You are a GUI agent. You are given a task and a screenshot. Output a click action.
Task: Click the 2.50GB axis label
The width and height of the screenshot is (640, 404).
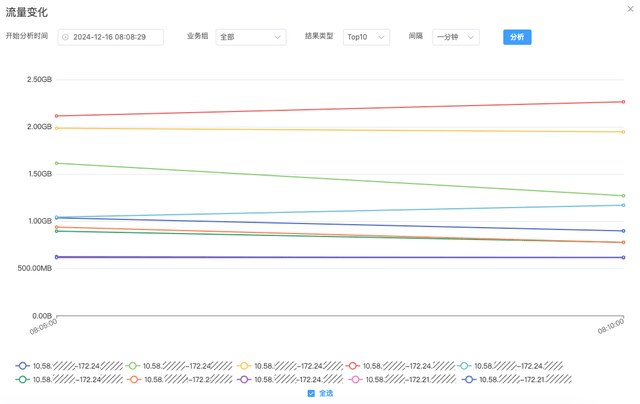coord(40,80)
